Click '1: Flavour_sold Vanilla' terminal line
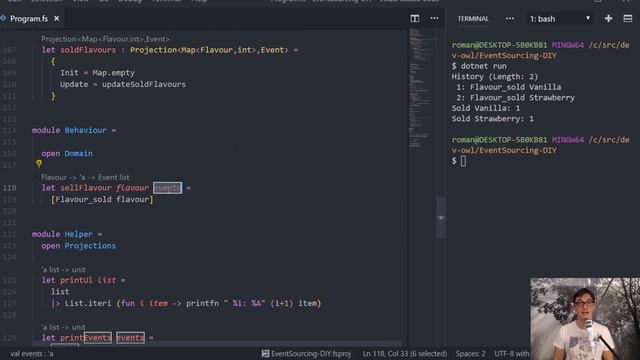The height and width of the screenshot is (360, 640). [509, 87]
